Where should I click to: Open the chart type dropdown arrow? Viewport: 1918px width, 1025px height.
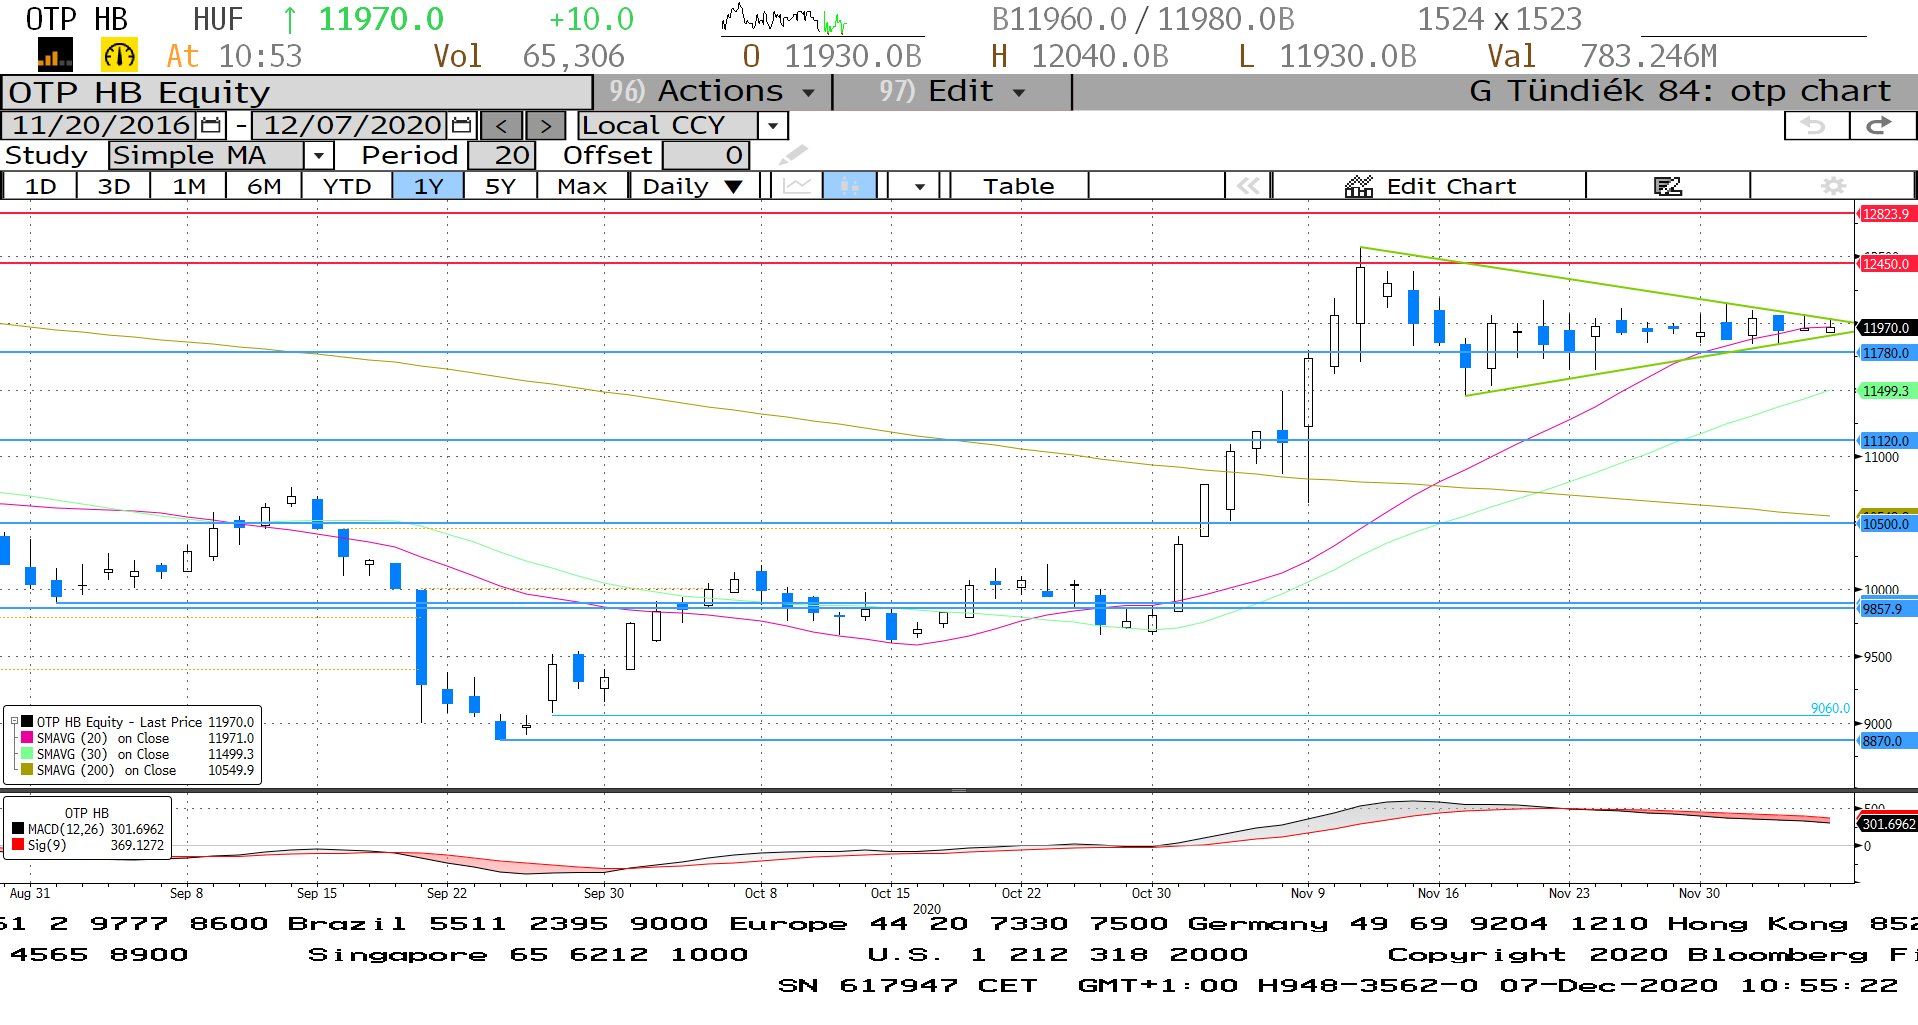tap(919, 186)
